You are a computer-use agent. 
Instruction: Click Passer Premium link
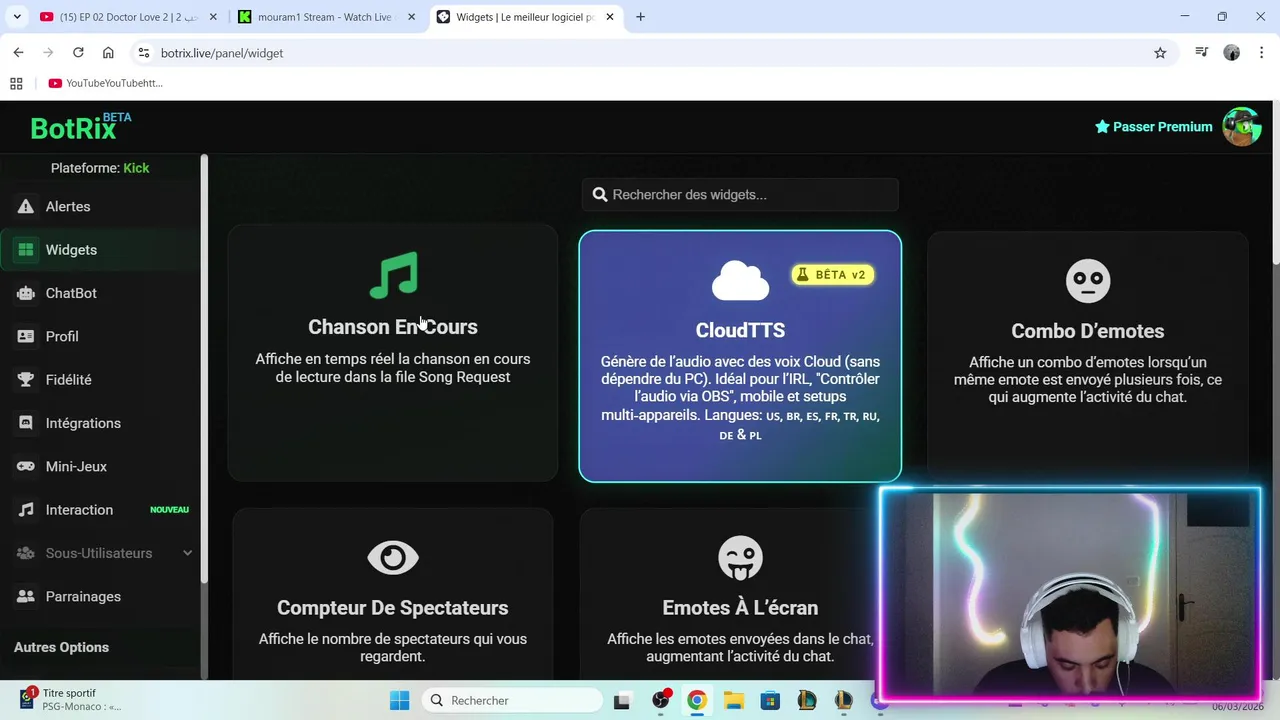pos(1153,127)
